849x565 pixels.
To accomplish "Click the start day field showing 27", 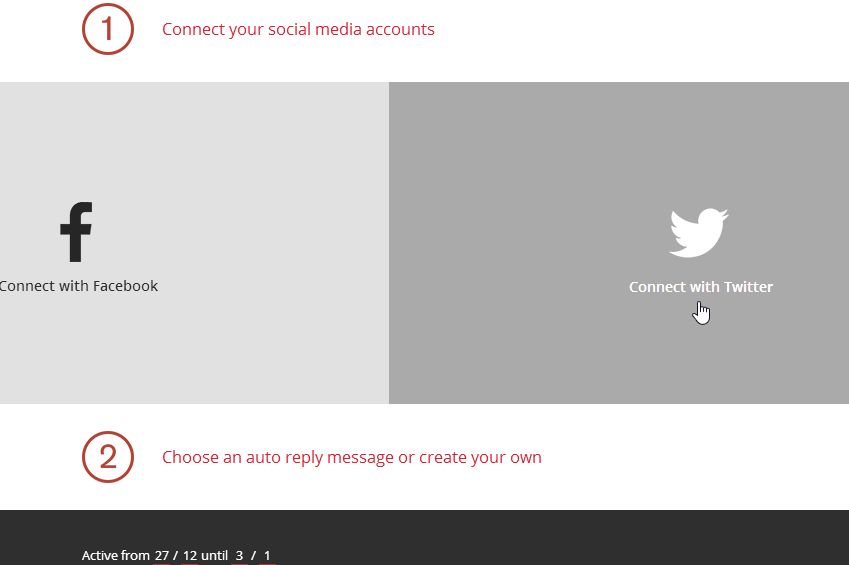I will (x=161, y=556).
